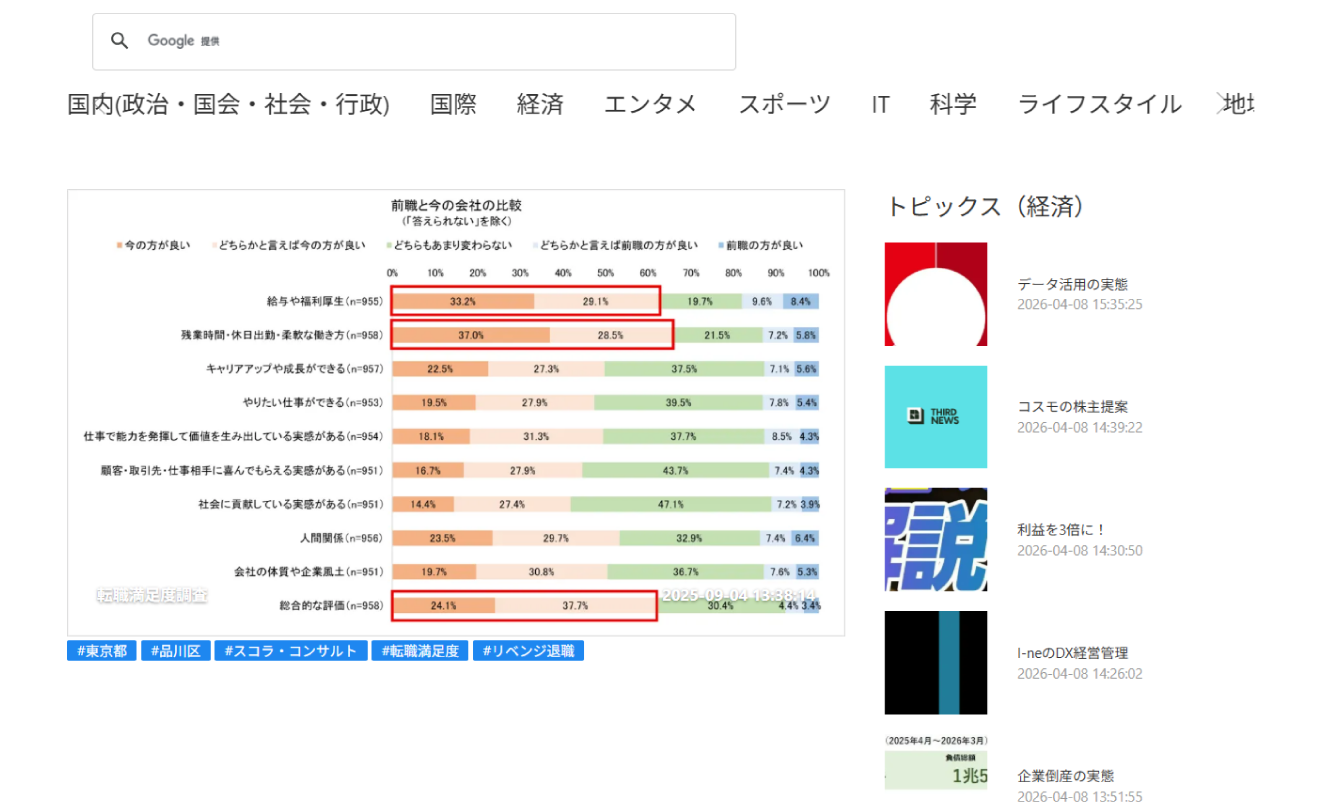Viewport: 1337px width, 802px height.
Task: Open the エンタメ section
Action: [650, 104]
